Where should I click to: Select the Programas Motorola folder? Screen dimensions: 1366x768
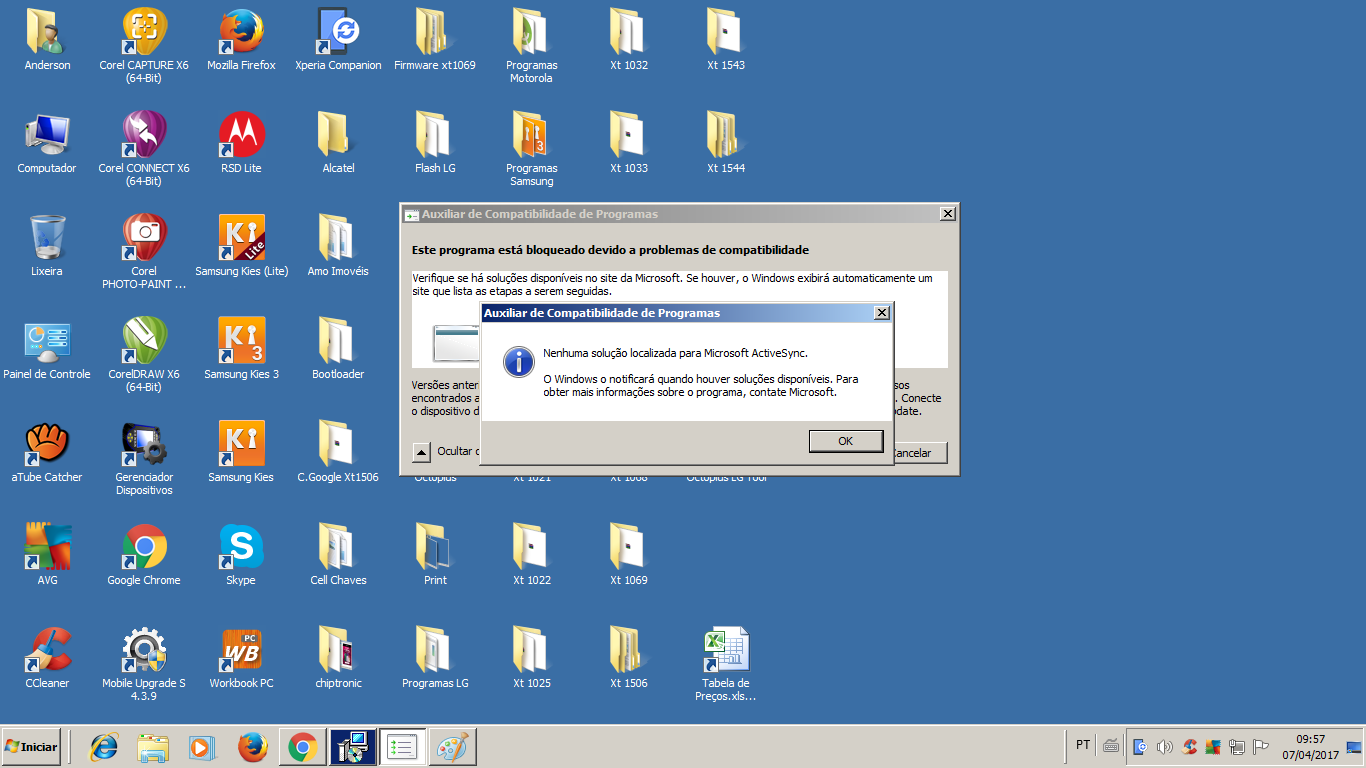point(532,45)
